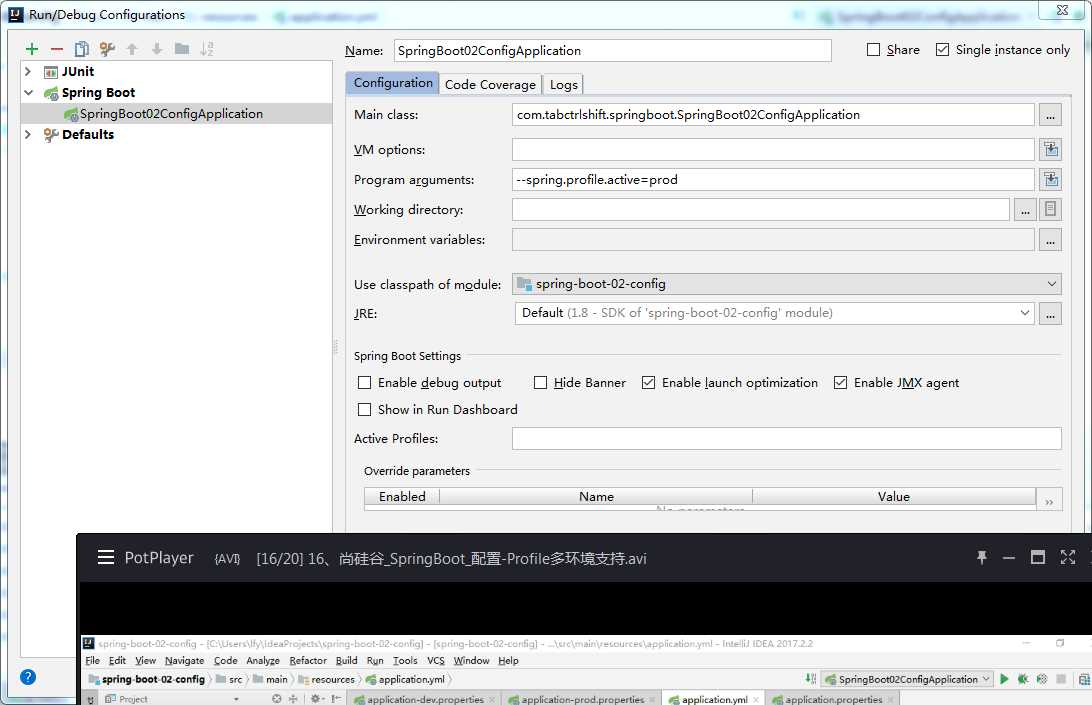This screenshot has height=705, width=1092.
Task: Expand the VM options field editor
Action: pos(1051,149)
